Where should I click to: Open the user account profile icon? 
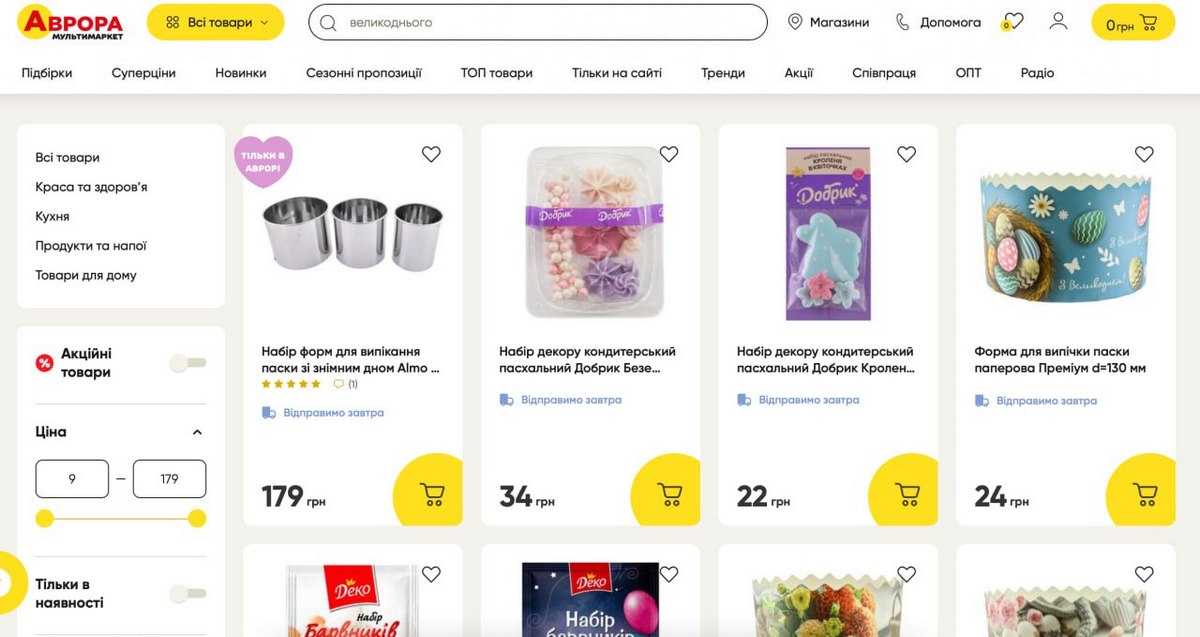coord(1058,22)
